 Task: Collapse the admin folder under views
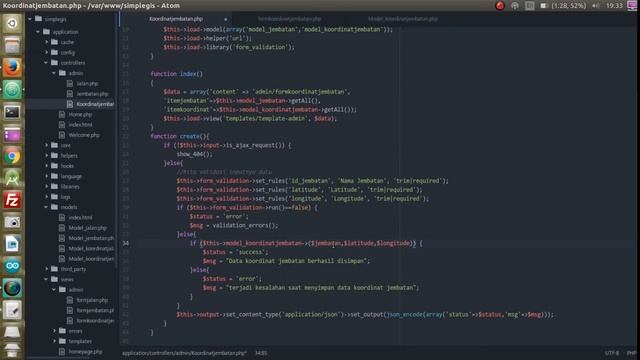coord(54,289)
